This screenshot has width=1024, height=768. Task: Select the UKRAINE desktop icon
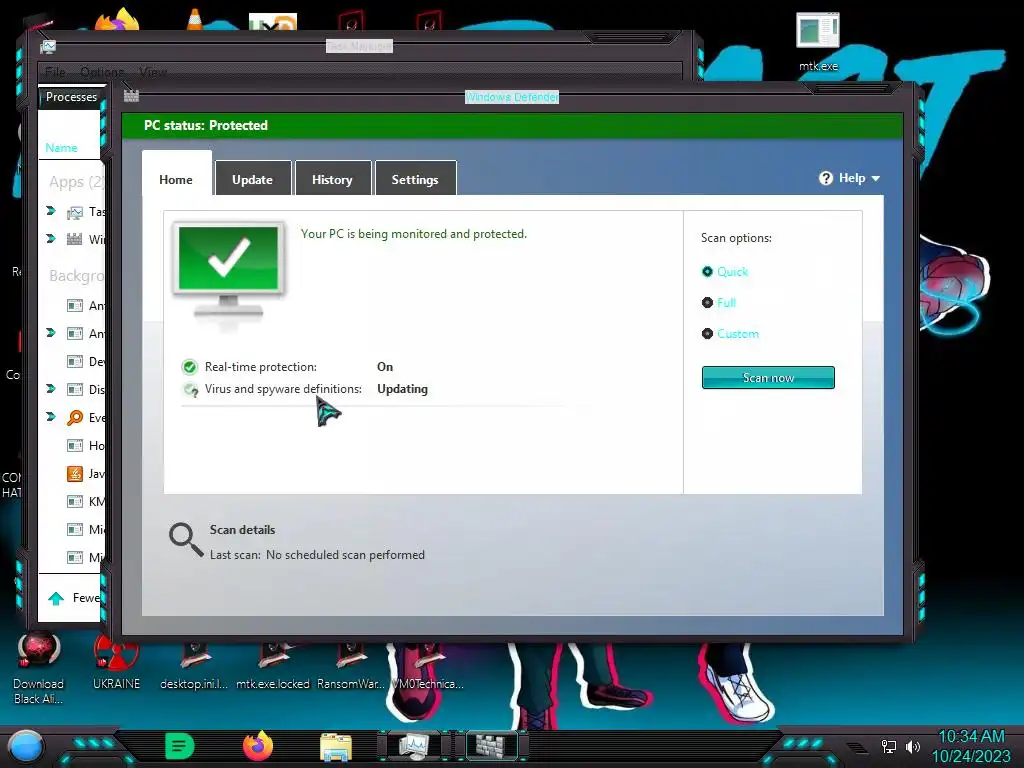[116, 663]
